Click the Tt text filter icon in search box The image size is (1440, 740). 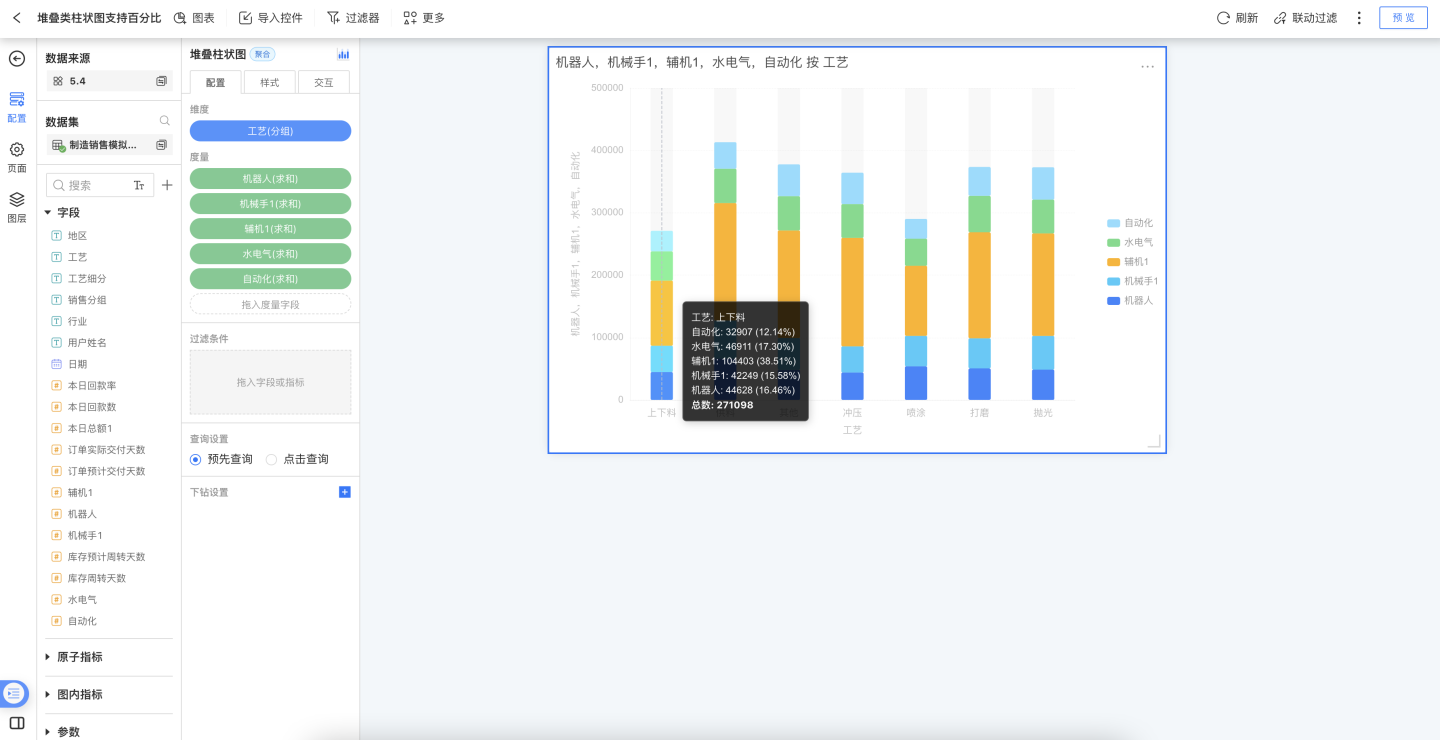click(139, 185)
